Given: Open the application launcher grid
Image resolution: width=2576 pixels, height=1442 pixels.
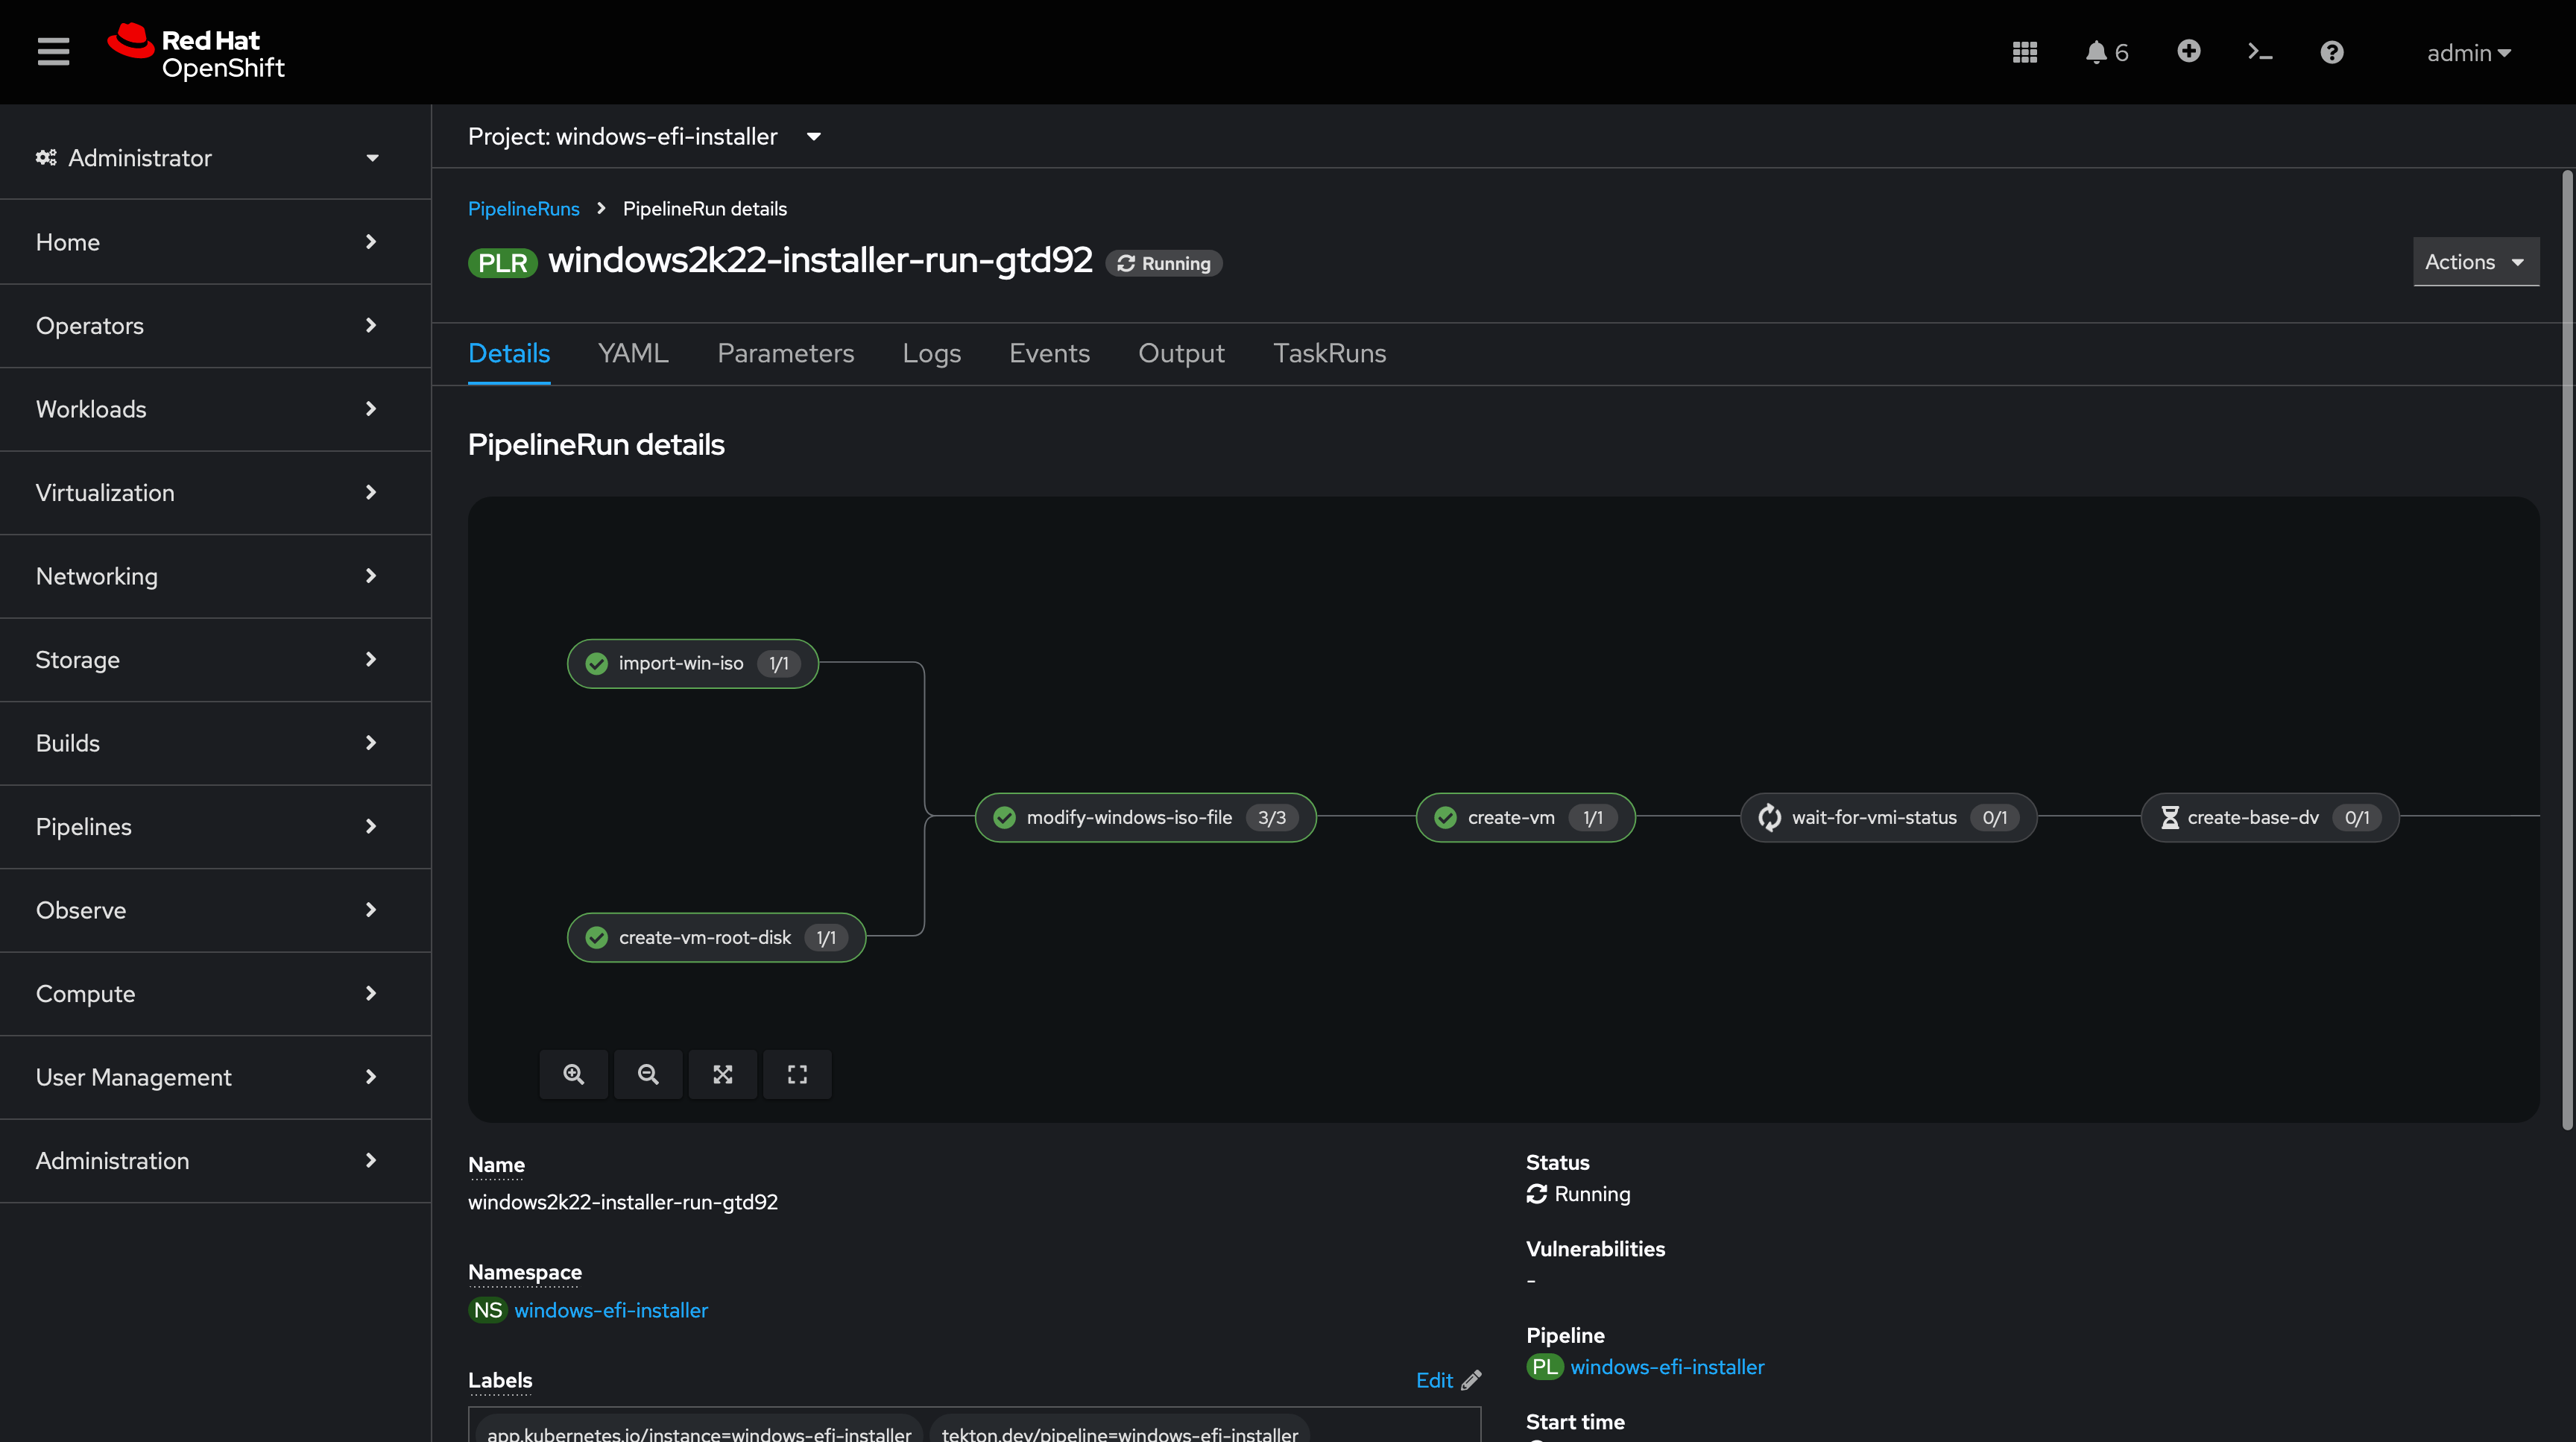Looking at the screenshot, I should pyautogui.click(x=2024, y=52).
